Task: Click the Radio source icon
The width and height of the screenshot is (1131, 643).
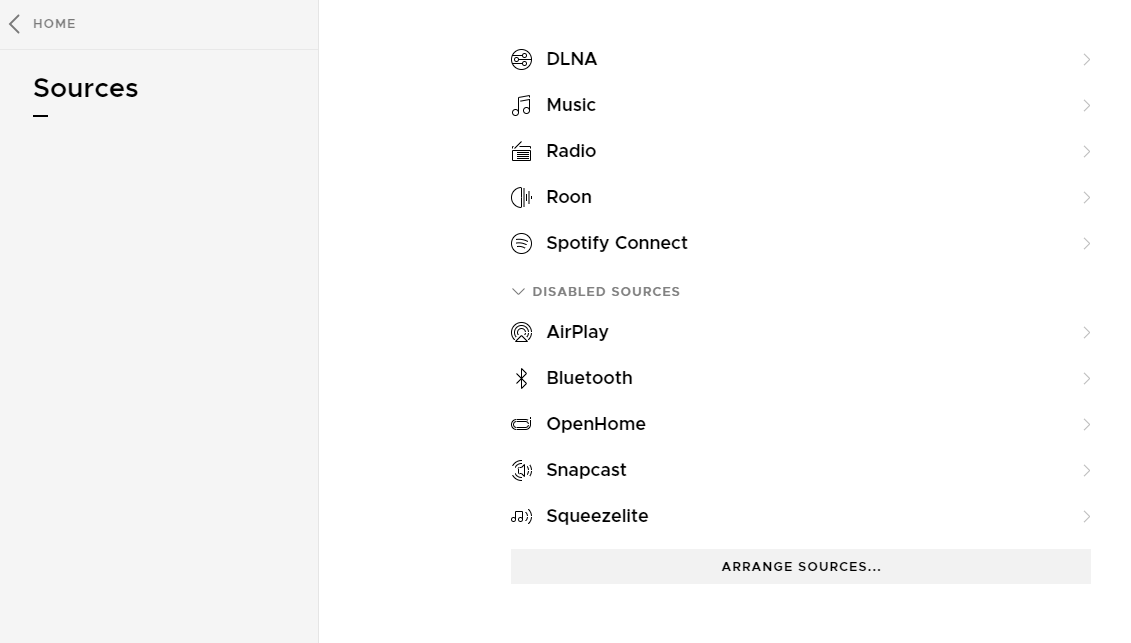Action: tap(521, 152)
